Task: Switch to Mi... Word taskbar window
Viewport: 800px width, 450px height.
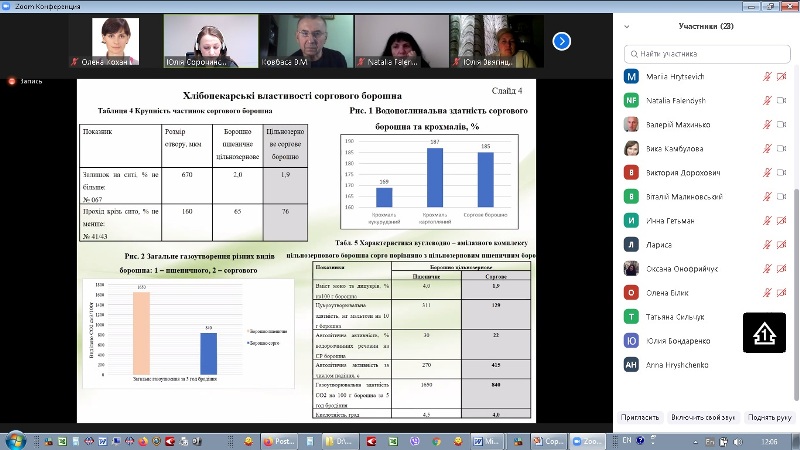Action: (487, 441)
